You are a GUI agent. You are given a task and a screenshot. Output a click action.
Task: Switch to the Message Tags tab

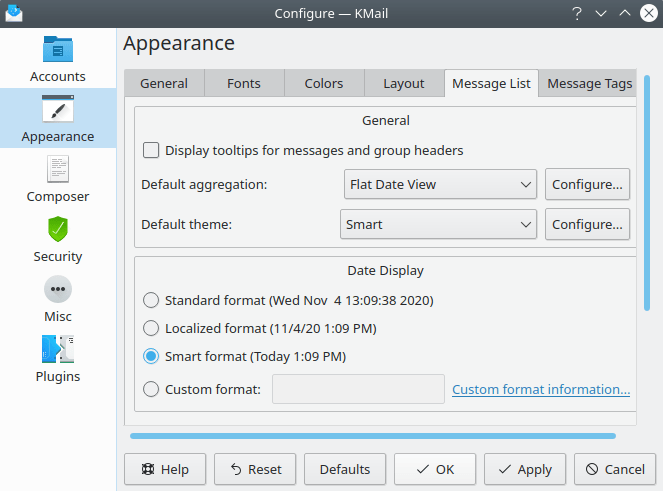click(x=589, y=83)
